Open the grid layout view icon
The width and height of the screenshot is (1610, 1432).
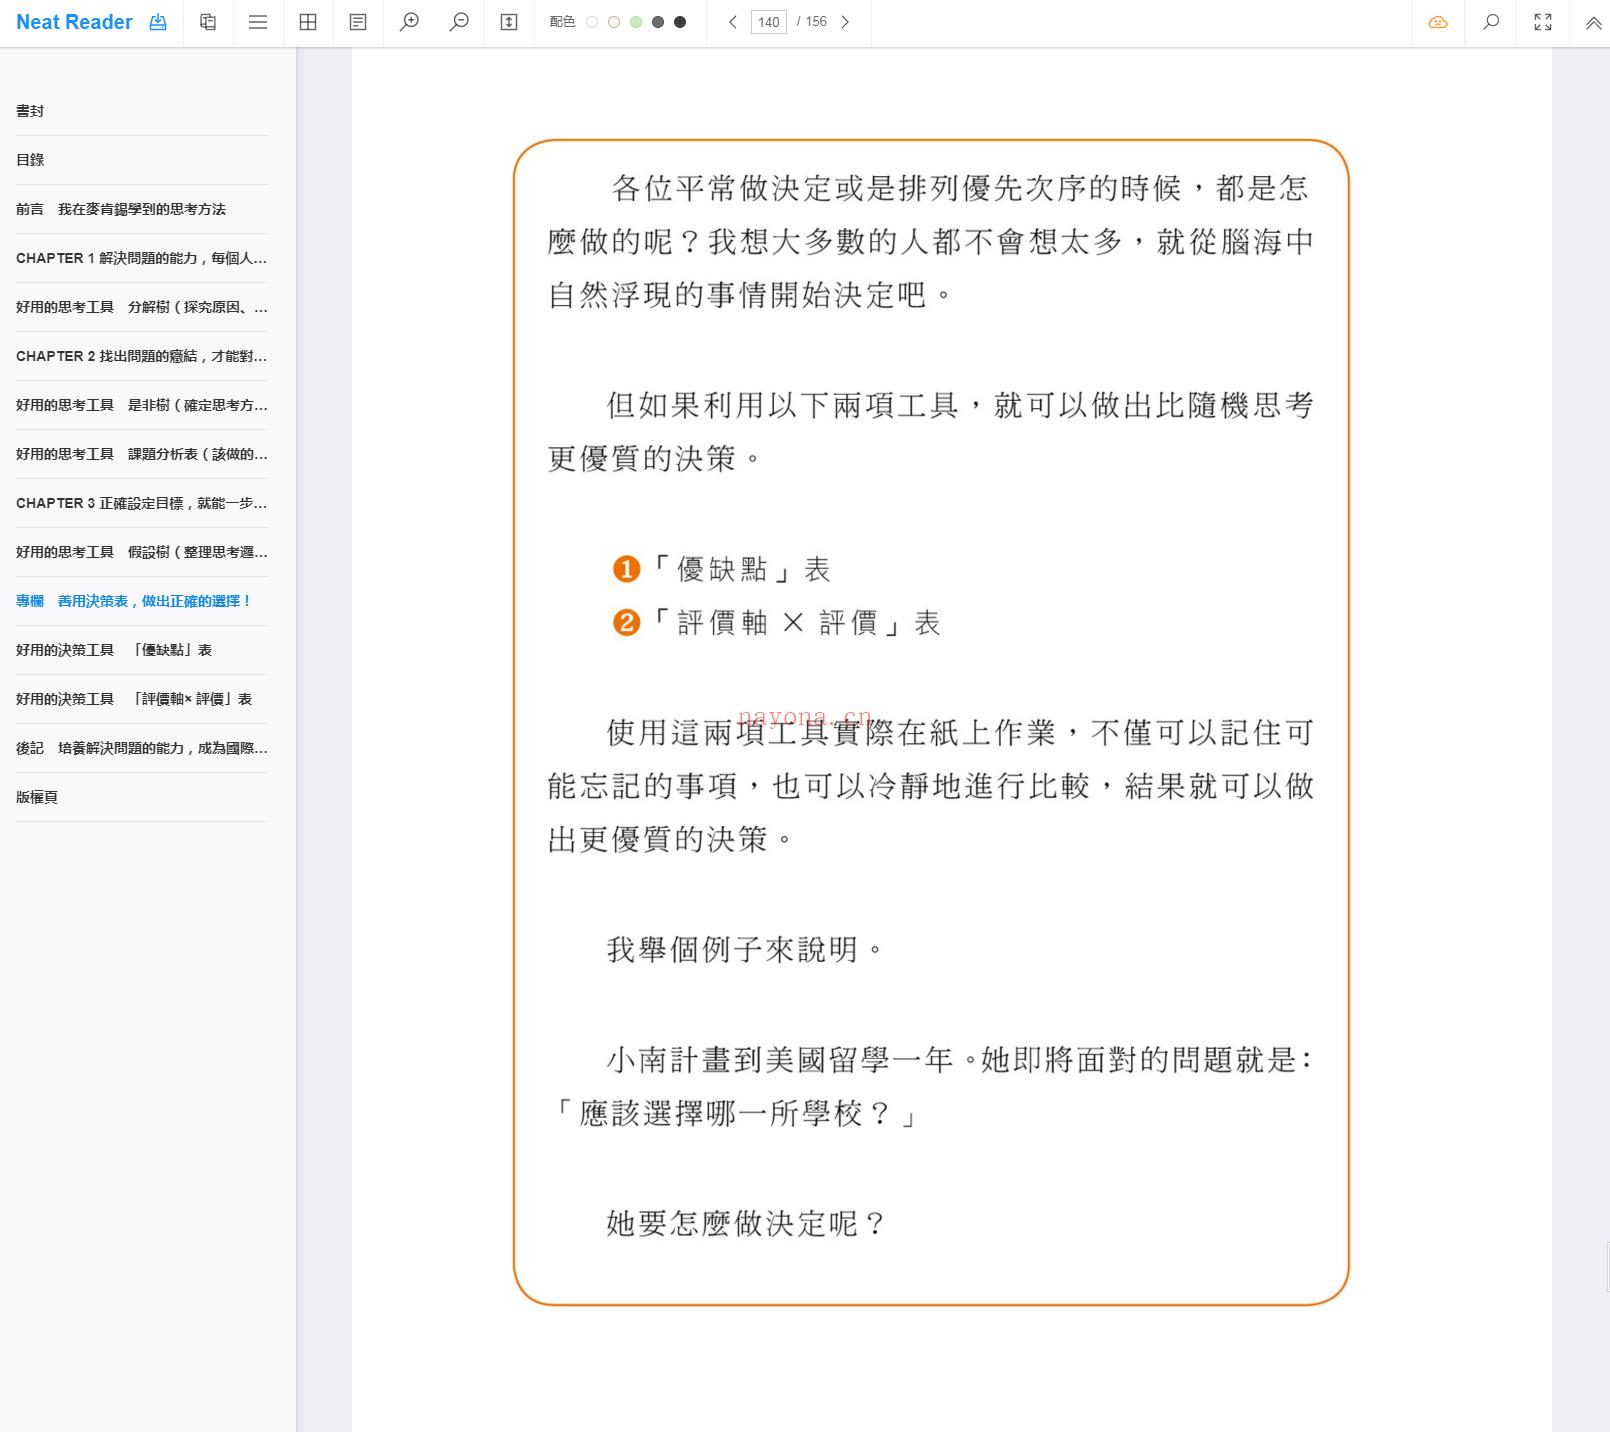tap(308, 22)
